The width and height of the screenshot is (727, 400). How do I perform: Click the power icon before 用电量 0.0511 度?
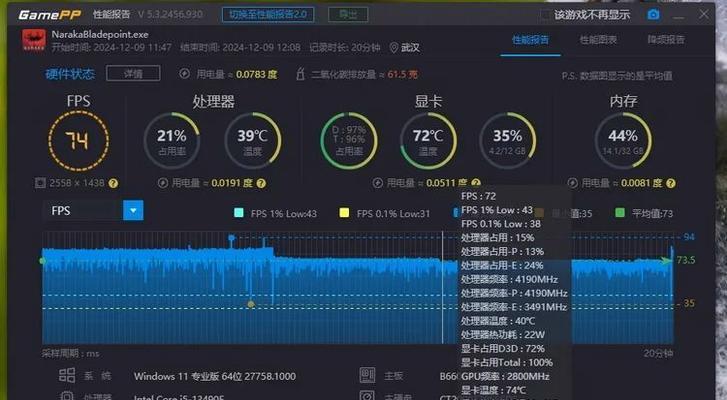coord(377,183)
